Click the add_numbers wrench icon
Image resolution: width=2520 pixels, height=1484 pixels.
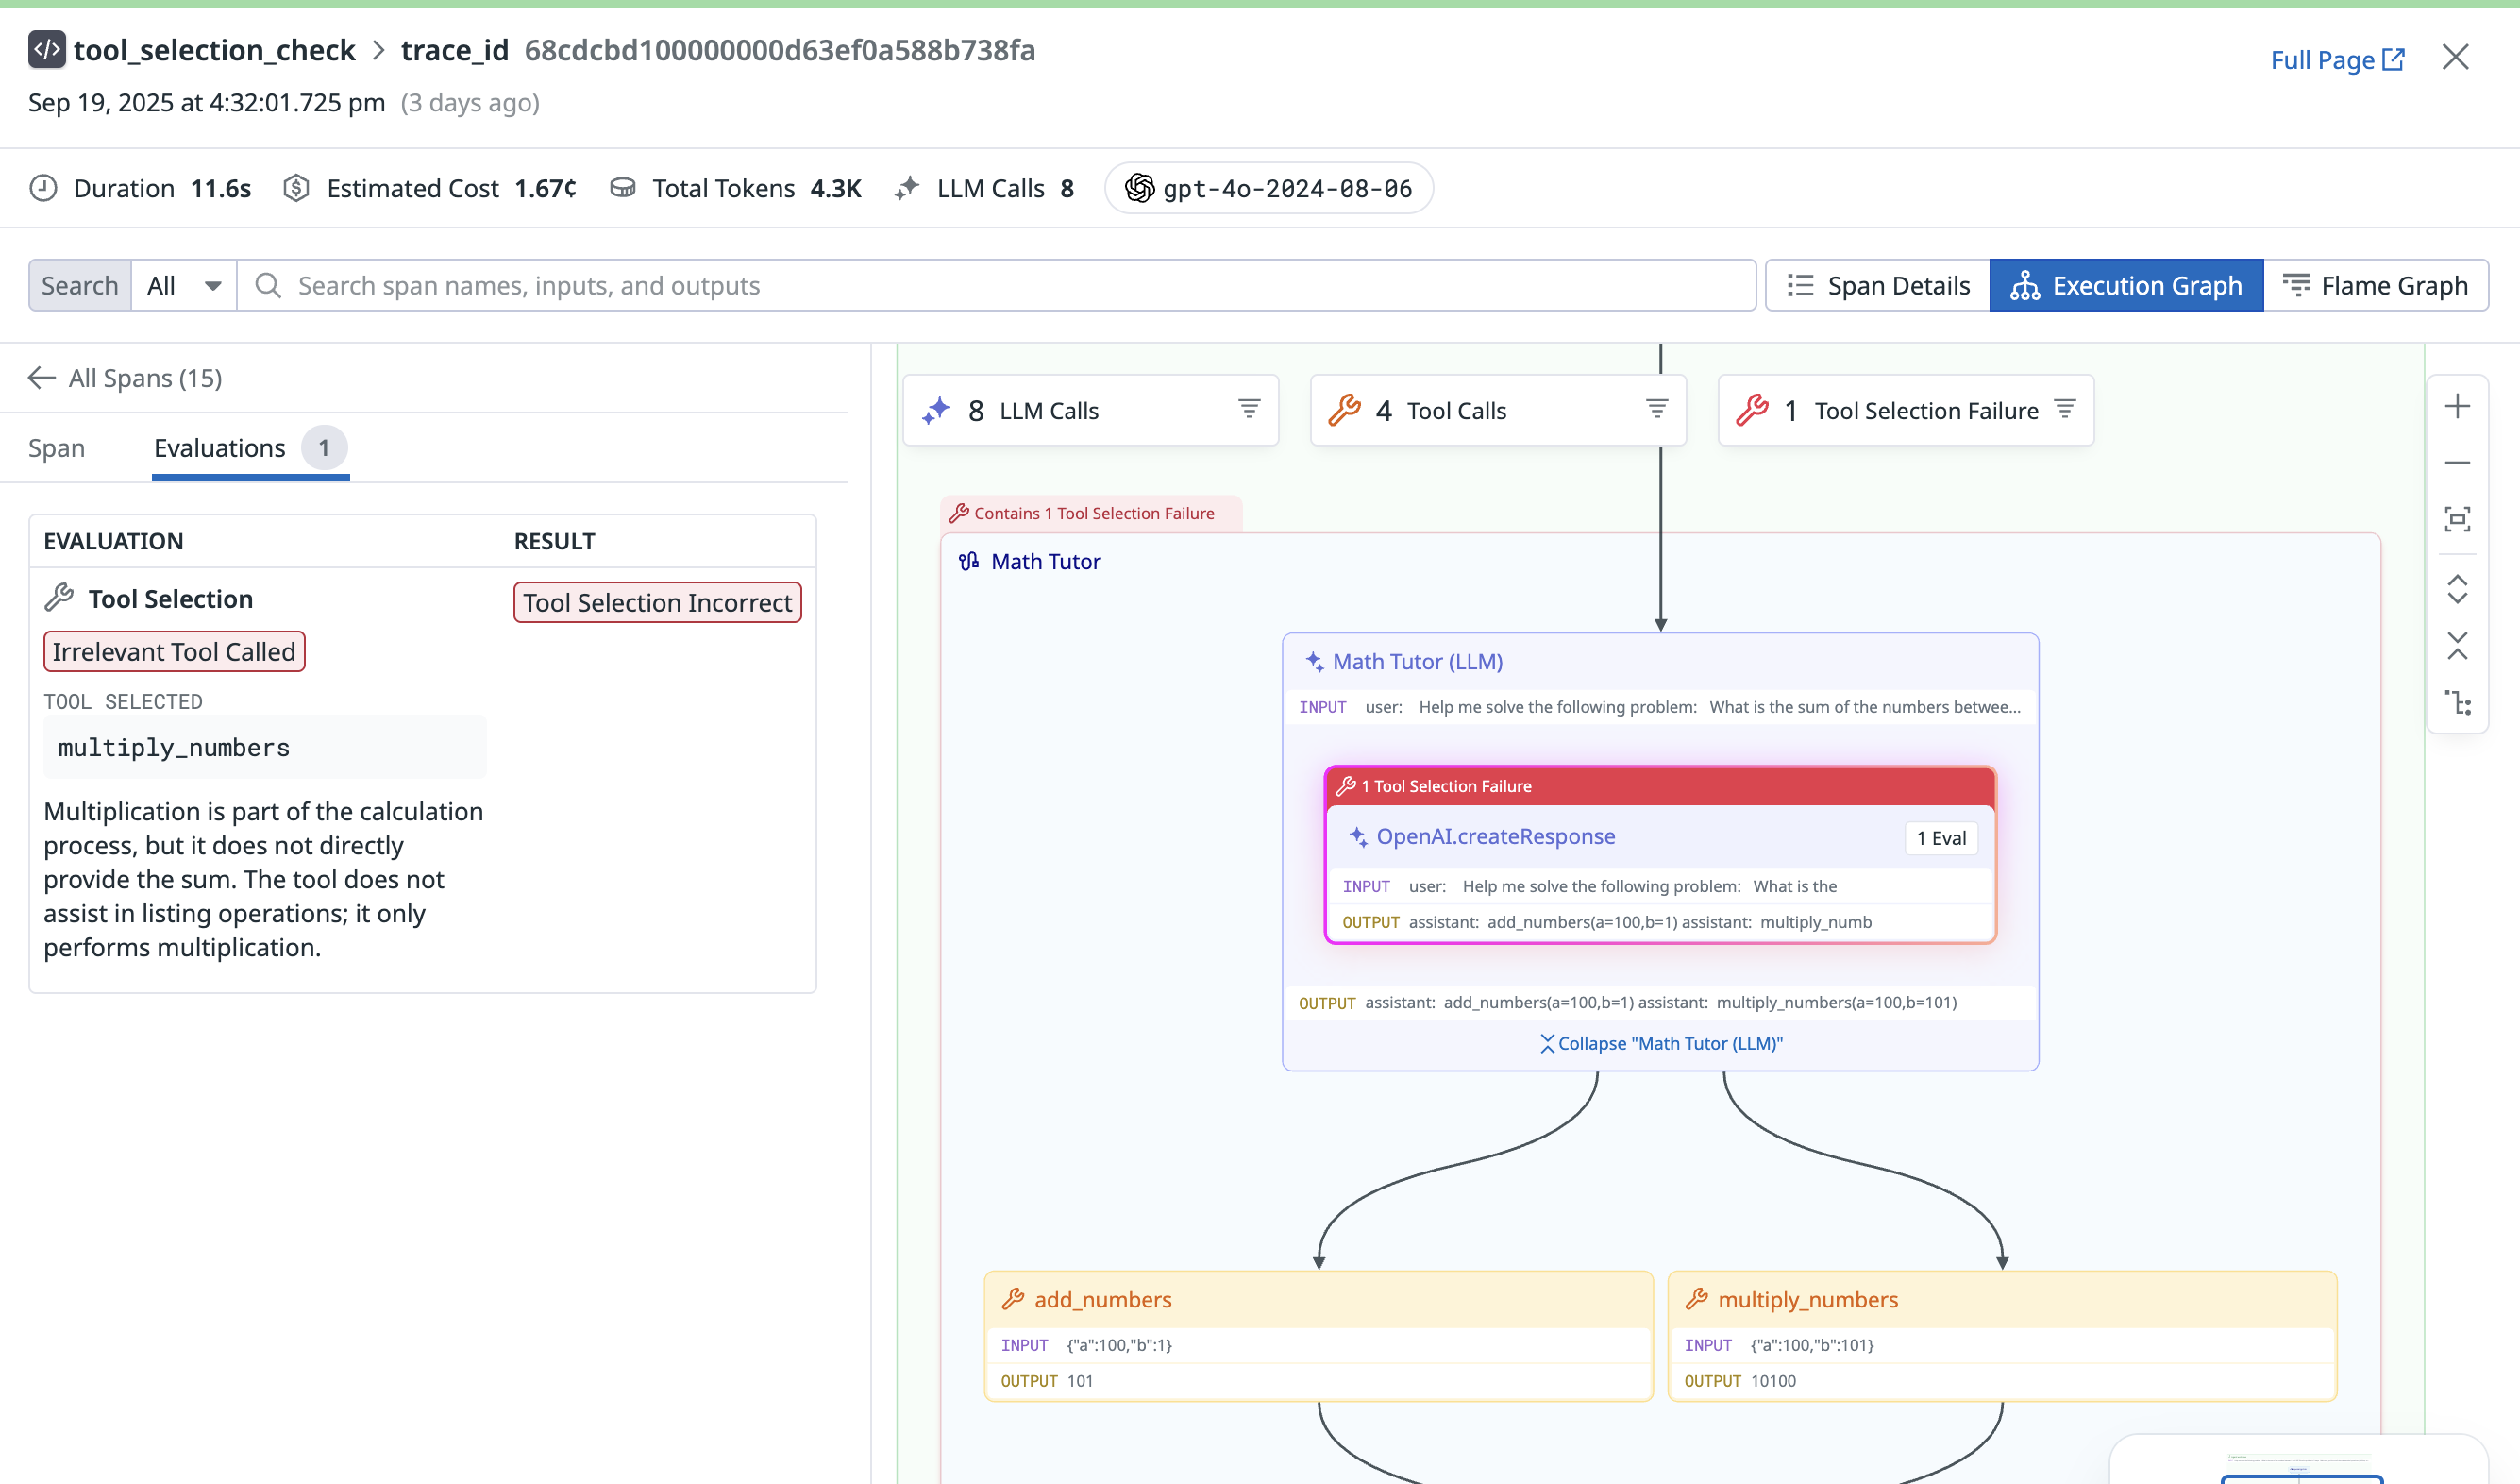point(1013,1299)
